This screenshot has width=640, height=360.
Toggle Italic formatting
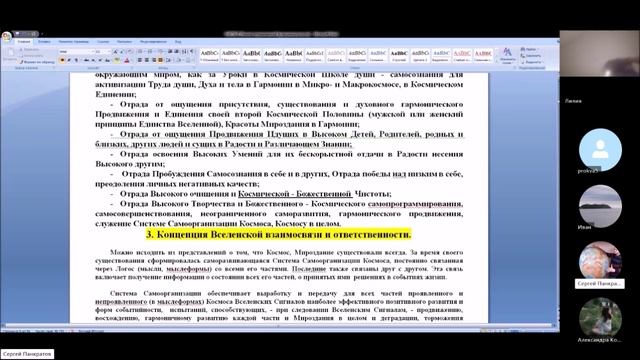[x=69, y=60]
